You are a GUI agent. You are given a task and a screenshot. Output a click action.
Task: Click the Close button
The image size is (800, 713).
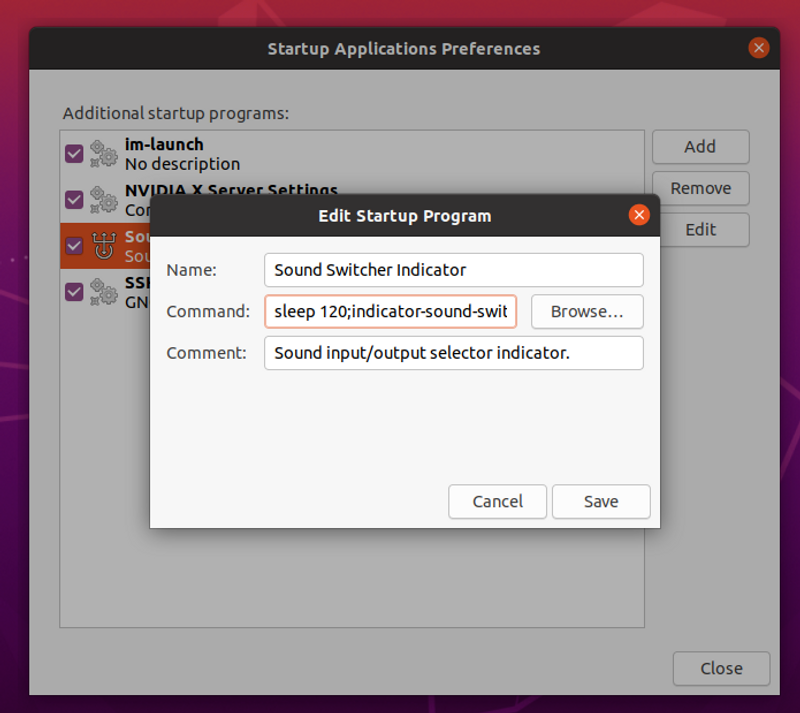click(721, 669)
